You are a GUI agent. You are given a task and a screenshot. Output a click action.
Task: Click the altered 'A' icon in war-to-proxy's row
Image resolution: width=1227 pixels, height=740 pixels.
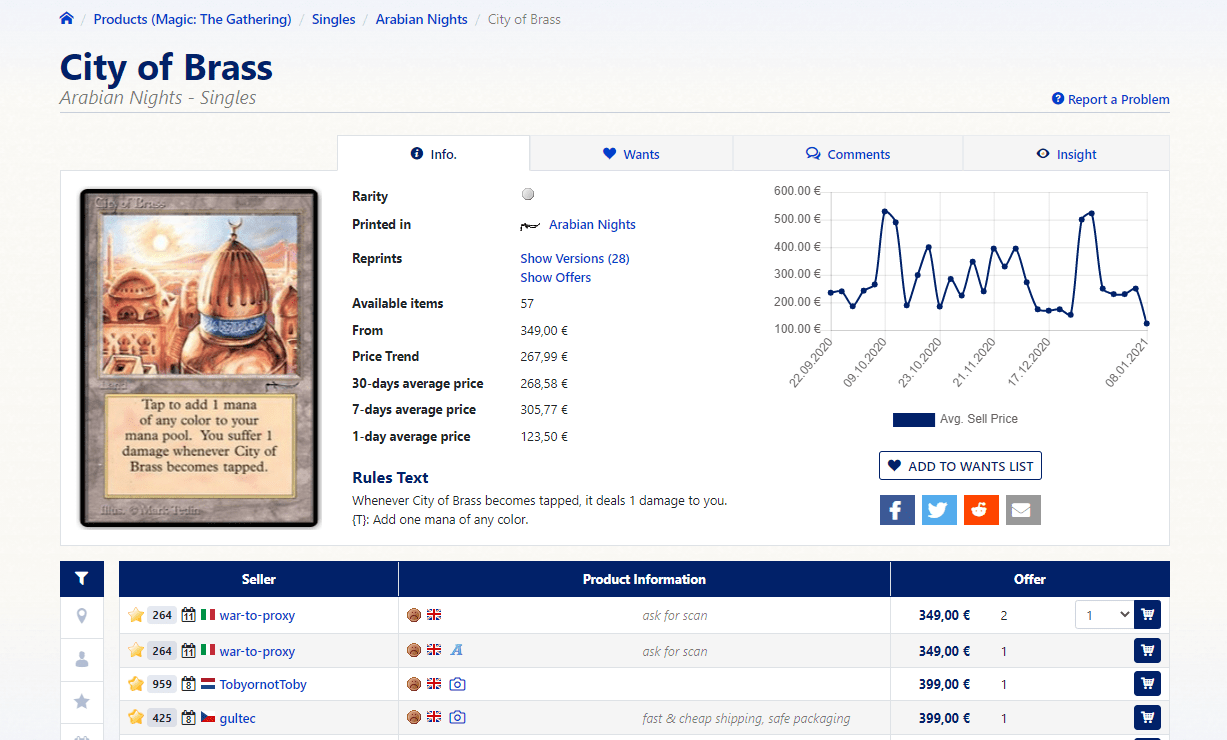tap(457, 650)
